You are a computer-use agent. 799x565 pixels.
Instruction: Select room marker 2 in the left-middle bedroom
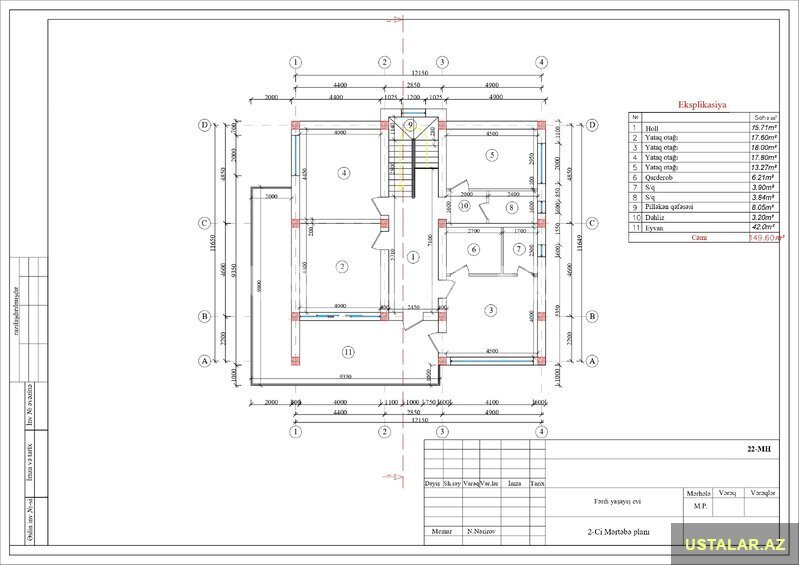342,266
